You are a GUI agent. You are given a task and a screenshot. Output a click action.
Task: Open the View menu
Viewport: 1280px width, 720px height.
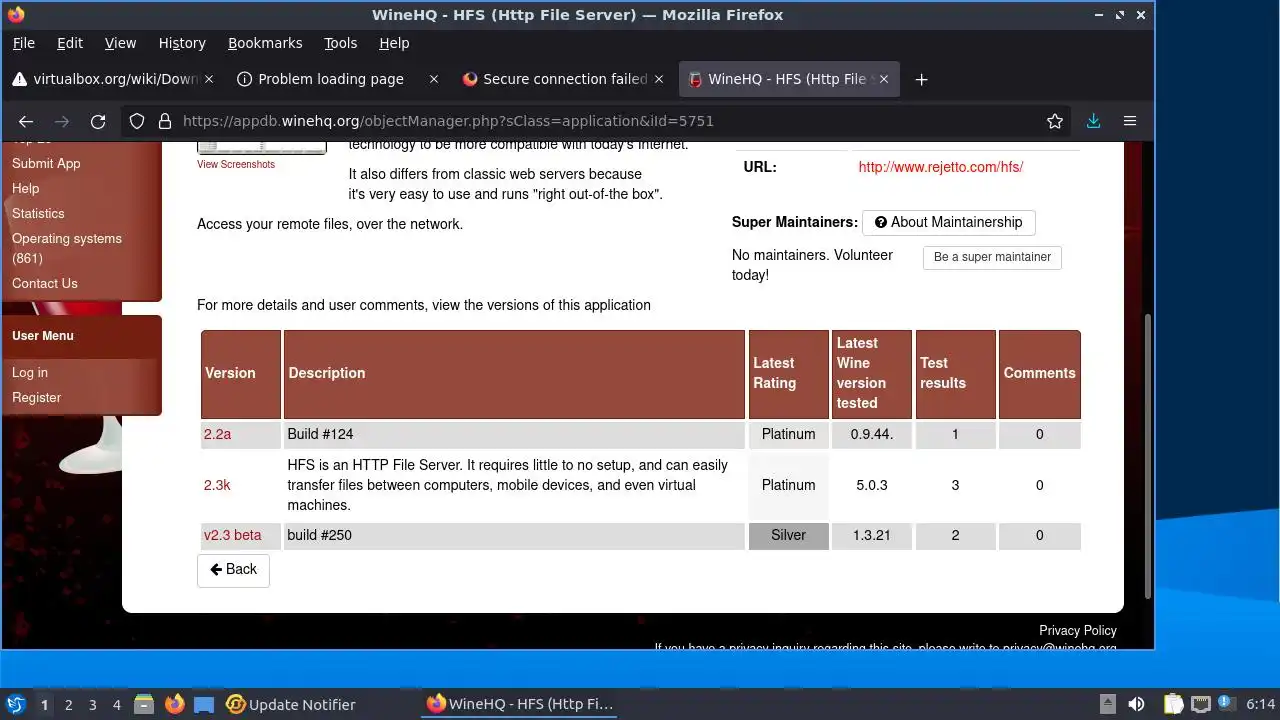click(120, 43)
